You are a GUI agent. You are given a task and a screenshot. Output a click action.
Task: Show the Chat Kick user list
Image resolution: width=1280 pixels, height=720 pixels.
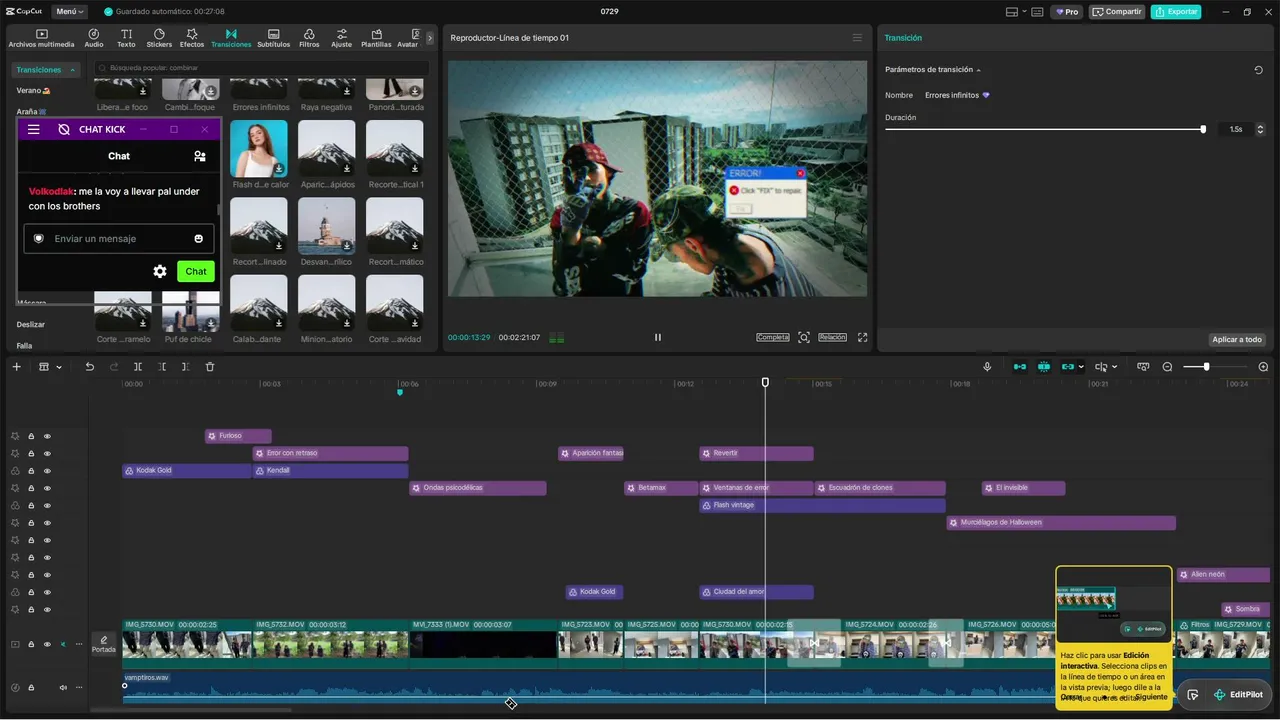pyautogui.click(x=200, y=156)
